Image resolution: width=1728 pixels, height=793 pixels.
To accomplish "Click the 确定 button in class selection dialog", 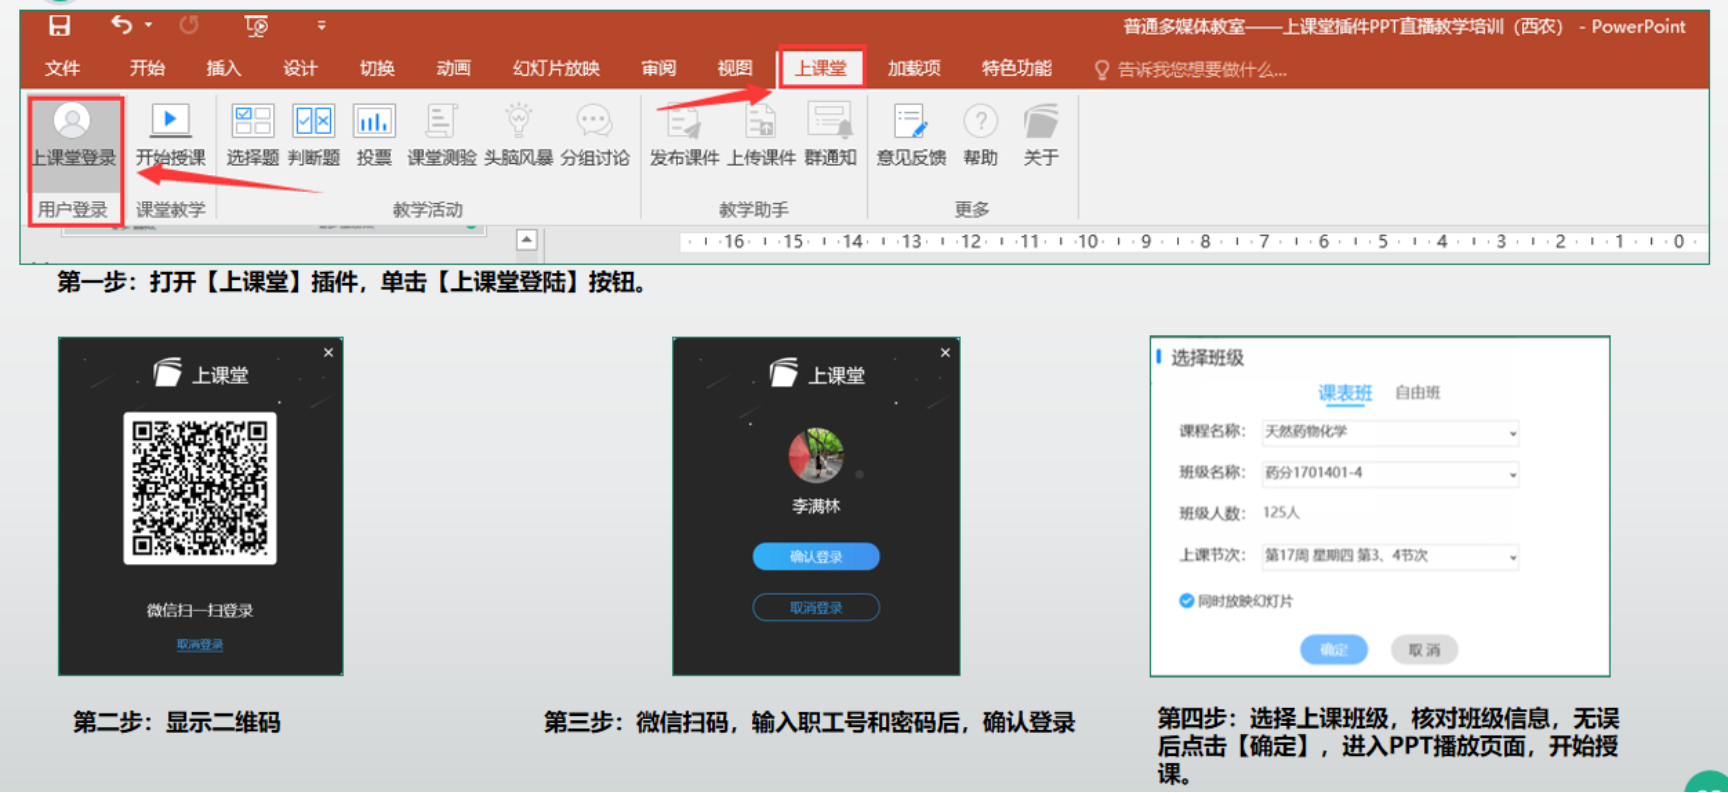I will point(1333,650).
